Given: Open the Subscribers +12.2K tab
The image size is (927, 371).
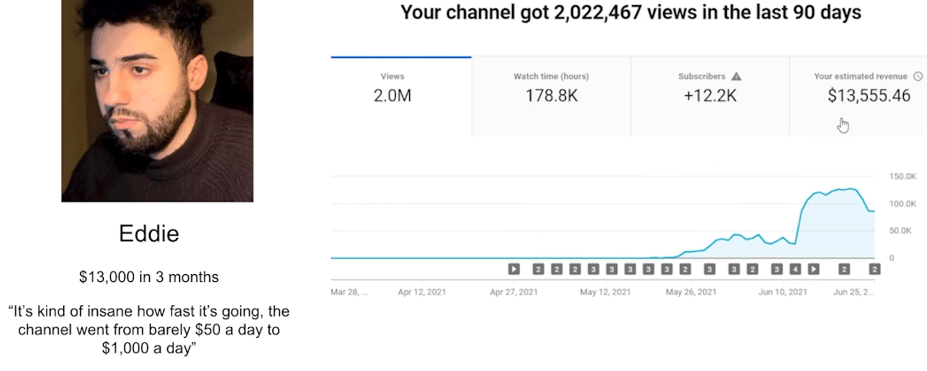Looking at the screenshot, I should pos(710,96).
